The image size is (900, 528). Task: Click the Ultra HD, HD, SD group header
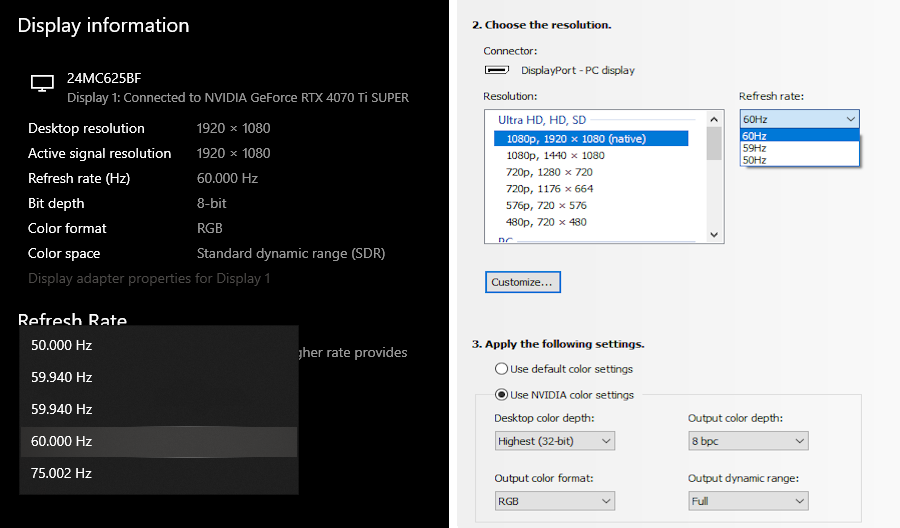(x=542, y=119)
